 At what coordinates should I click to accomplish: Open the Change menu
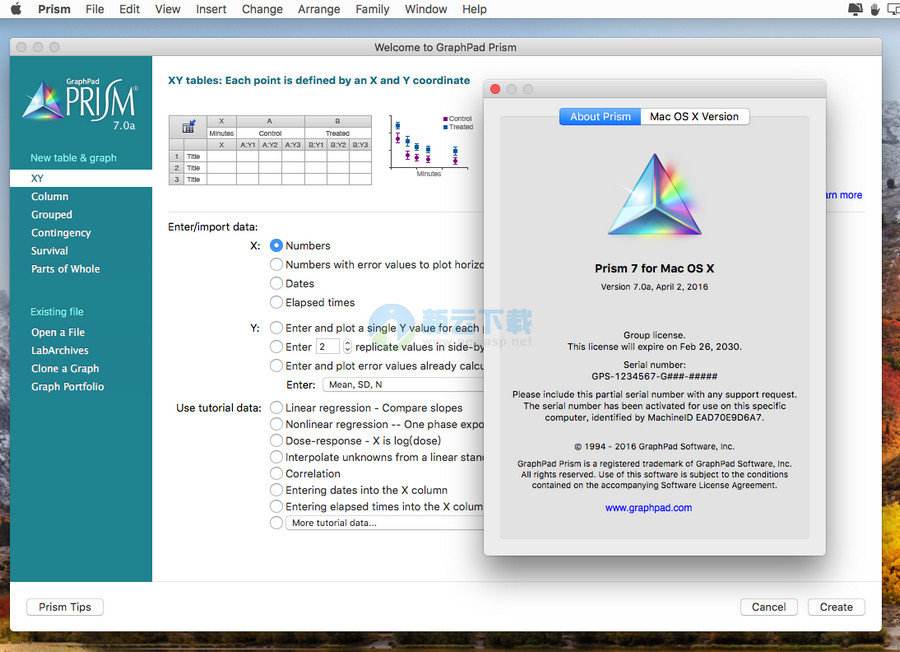[x=262, y=9]
